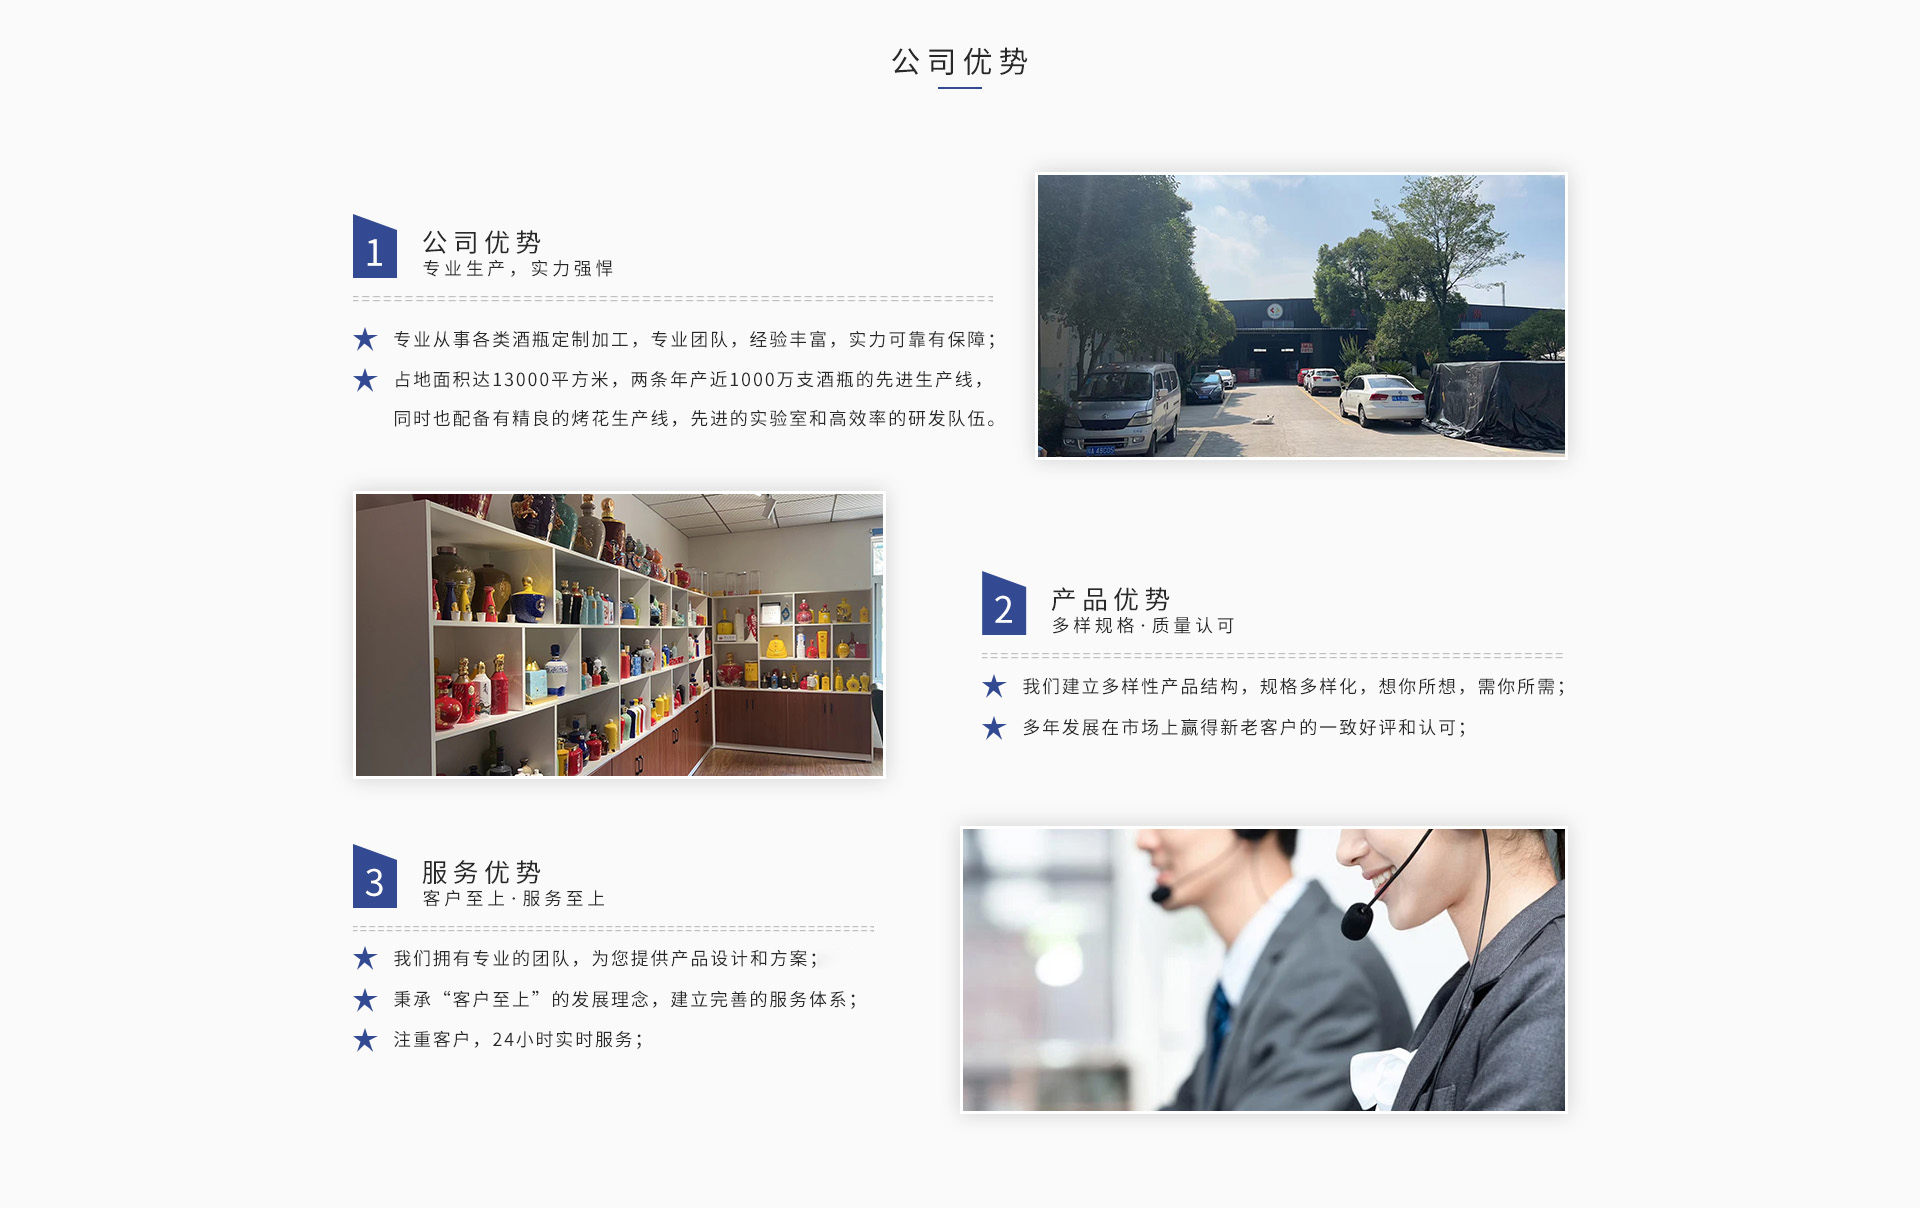Click text 同时也配备有精良的烤花生产线
The width and height of the screenshot is (1920, 1208).
pyautogui.click(x=531, y=419)
